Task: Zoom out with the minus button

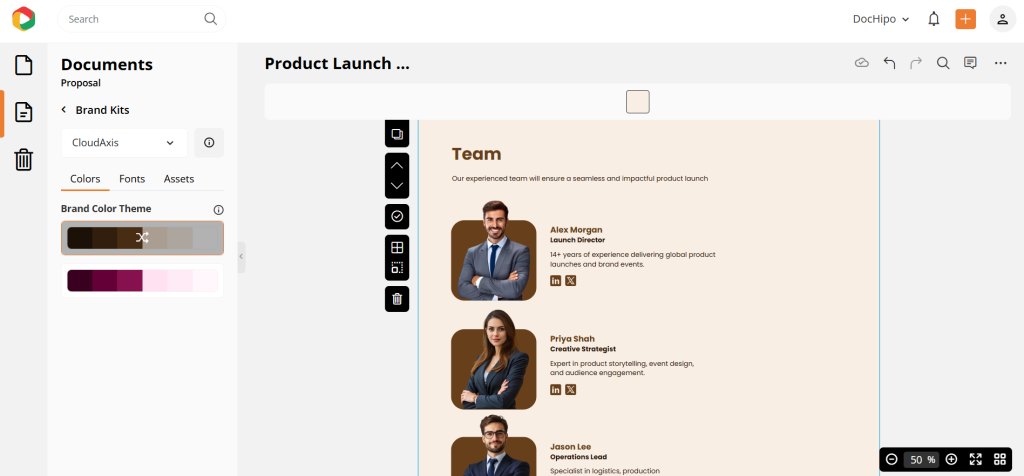Action: tap(891, 459)
